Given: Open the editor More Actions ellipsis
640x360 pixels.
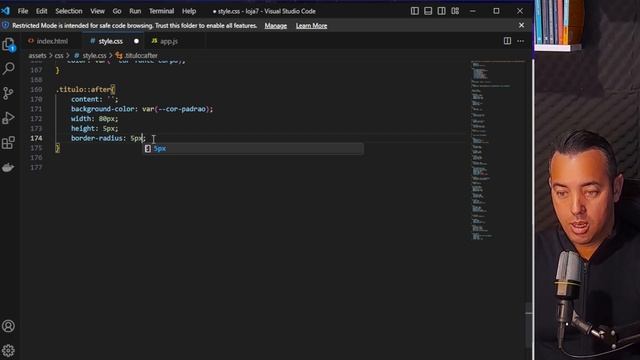Looking at the screenshot, I should (x=520, y=41).
